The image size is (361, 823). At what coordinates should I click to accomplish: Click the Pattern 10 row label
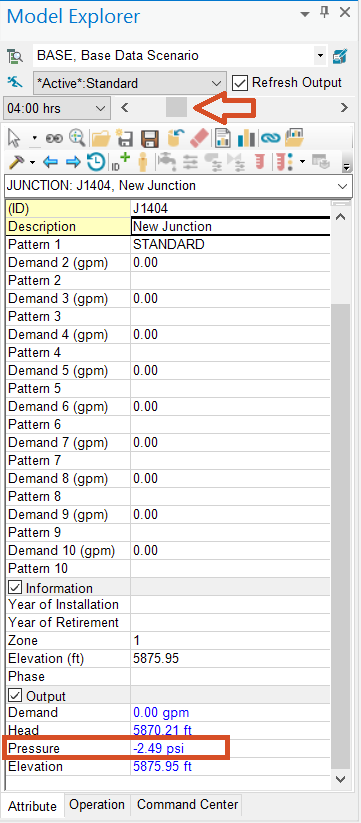click(38, 568)
